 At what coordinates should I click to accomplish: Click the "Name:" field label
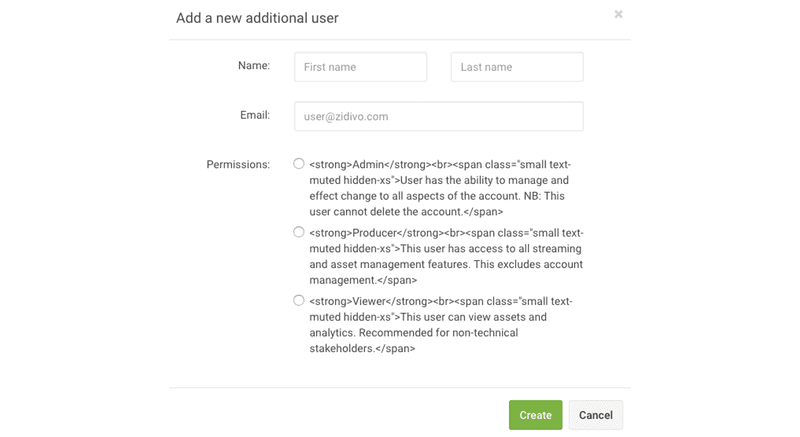[x=254, y=66]
